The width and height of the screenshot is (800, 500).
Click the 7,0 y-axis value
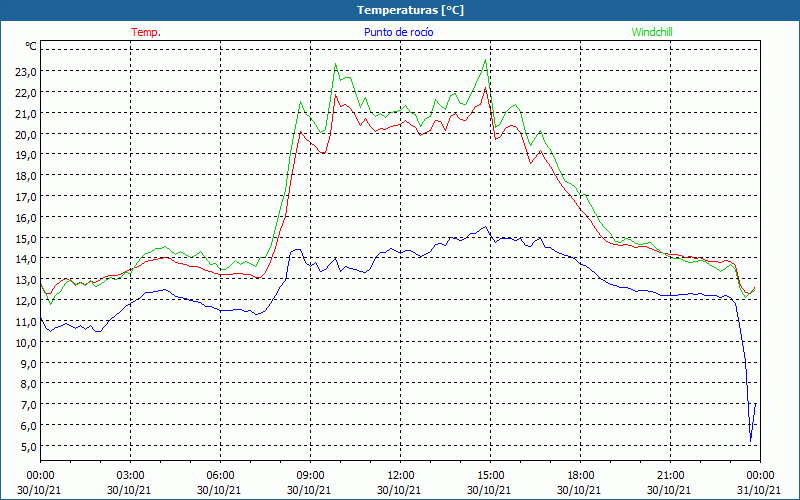point(29,405)
